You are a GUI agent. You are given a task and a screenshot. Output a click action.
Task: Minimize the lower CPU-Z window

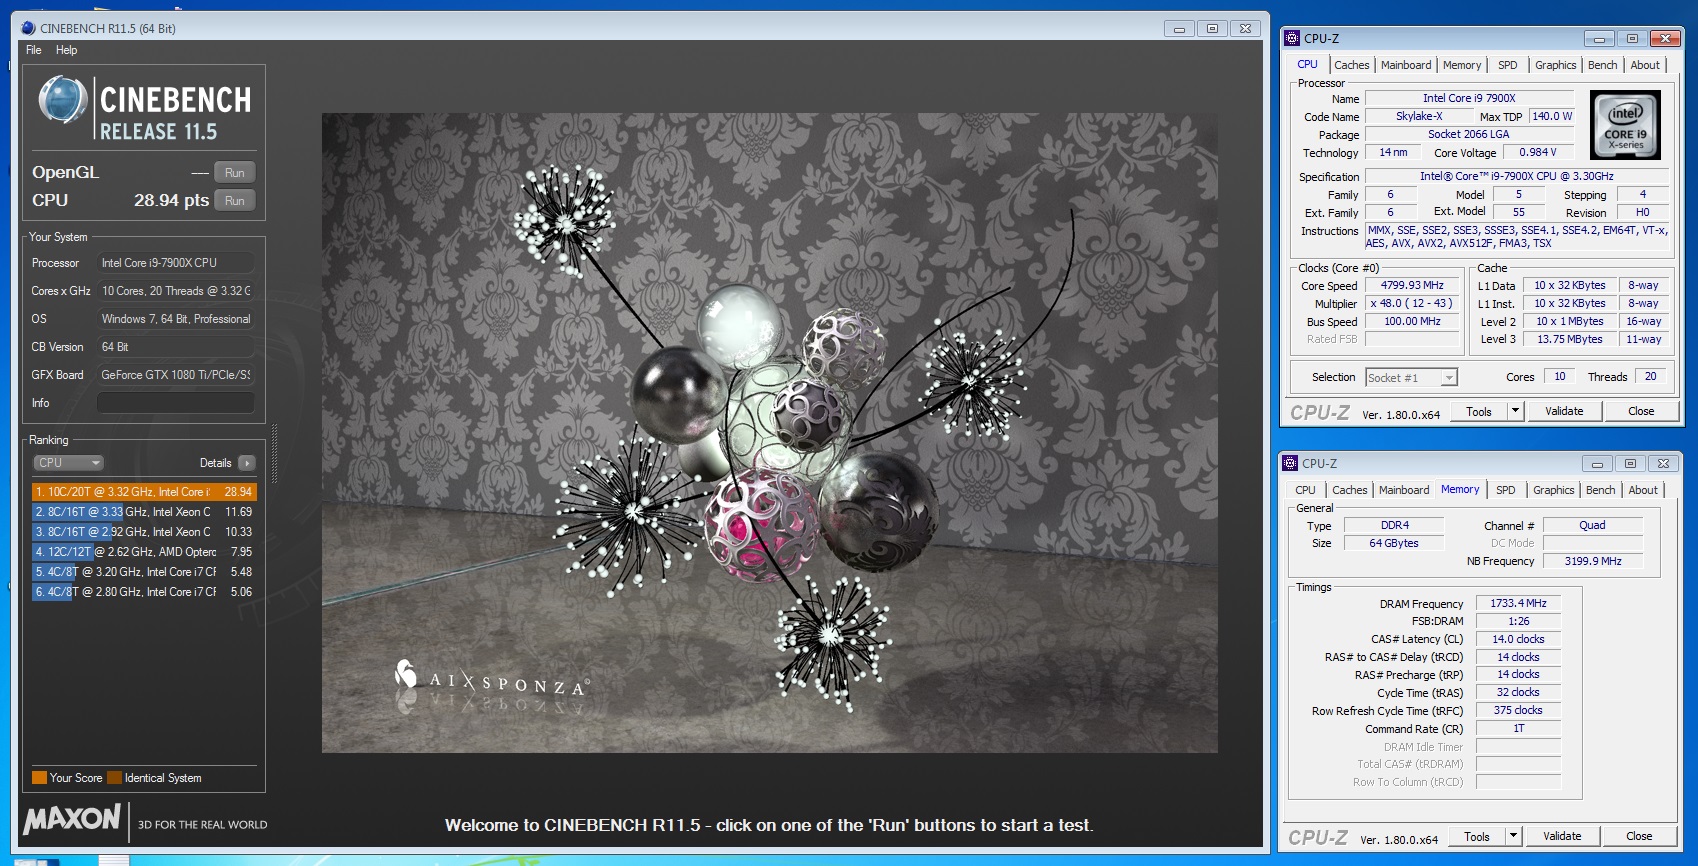1596,464
